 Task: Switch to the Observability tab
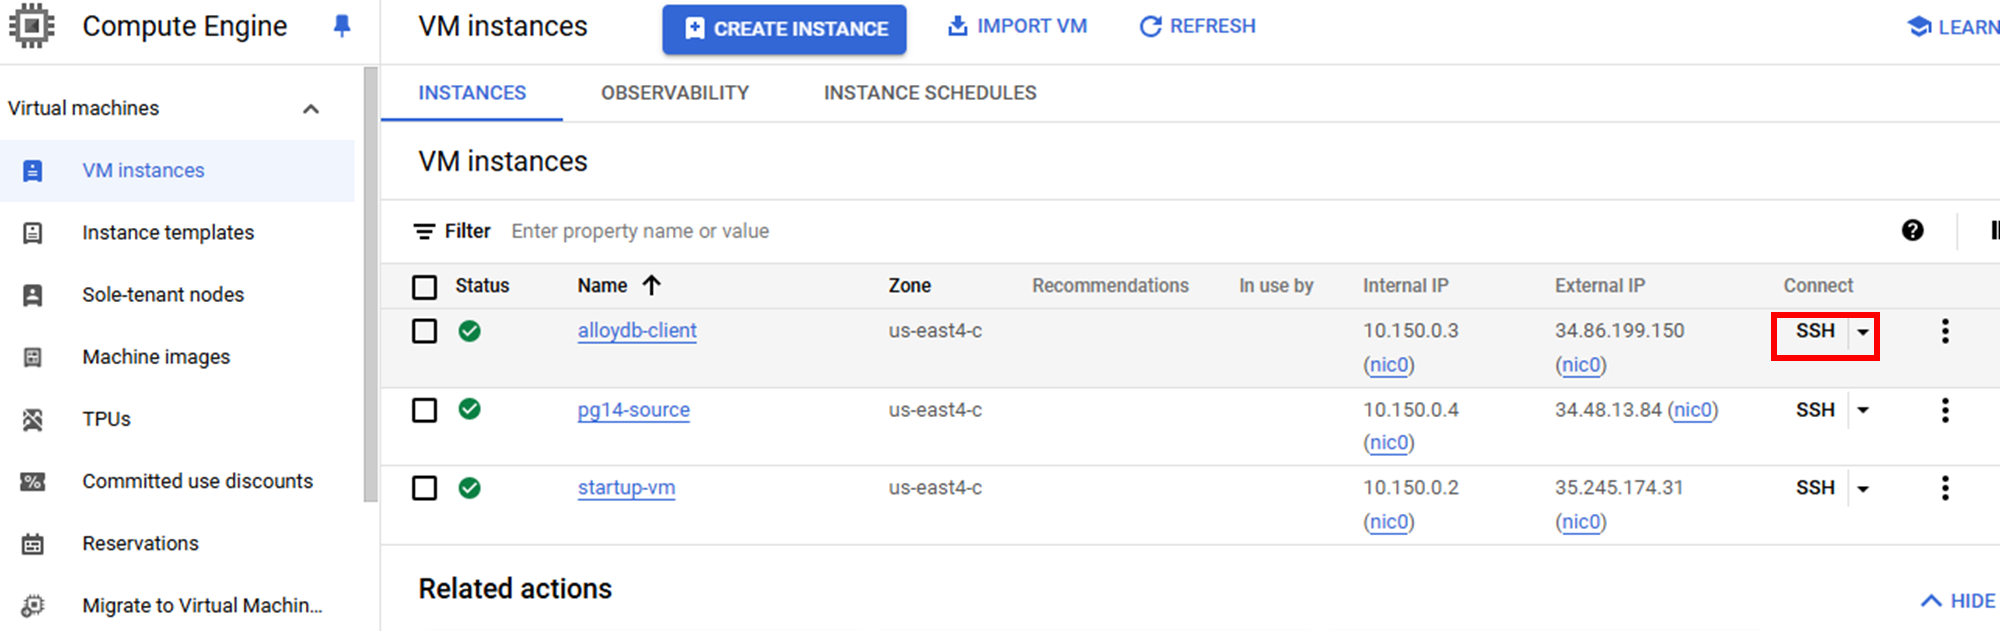pos(675,93)
